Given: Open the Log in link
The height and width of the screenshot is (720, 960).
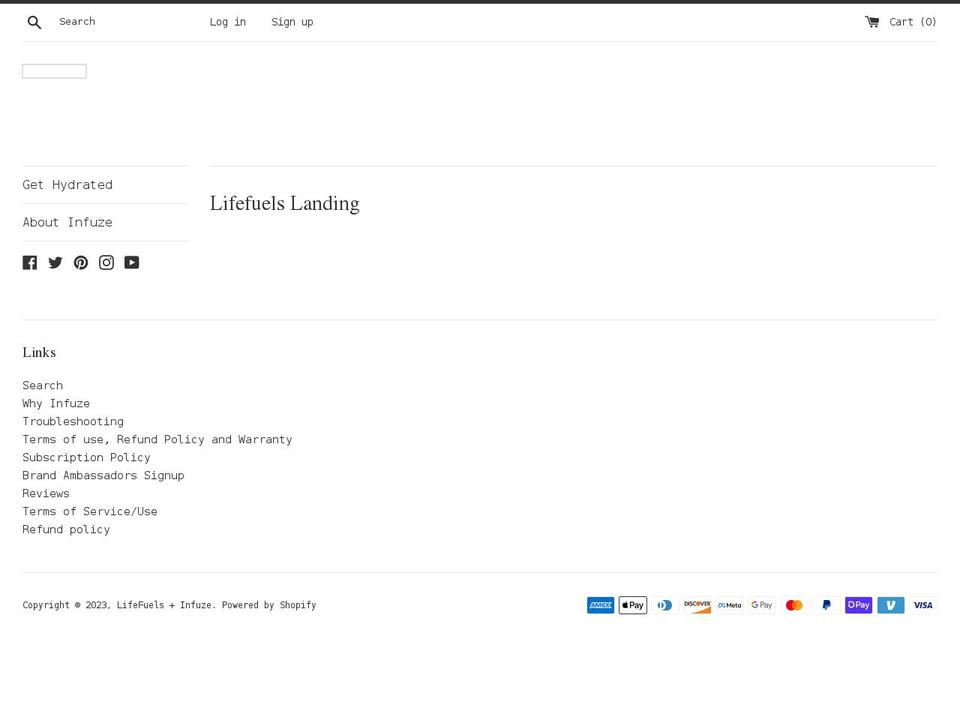Looking at the screenshot, I should [228, 22].
